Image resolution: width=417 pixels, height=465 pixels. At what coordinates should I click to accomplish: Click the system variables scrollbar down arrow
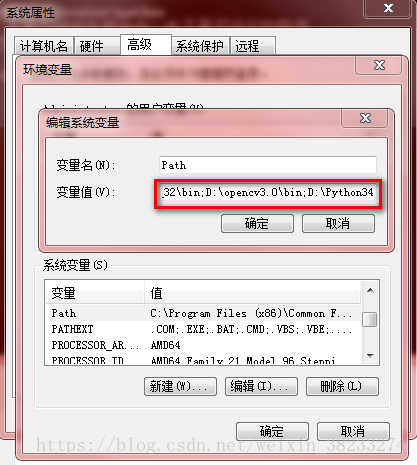click(x=370, y=356)
